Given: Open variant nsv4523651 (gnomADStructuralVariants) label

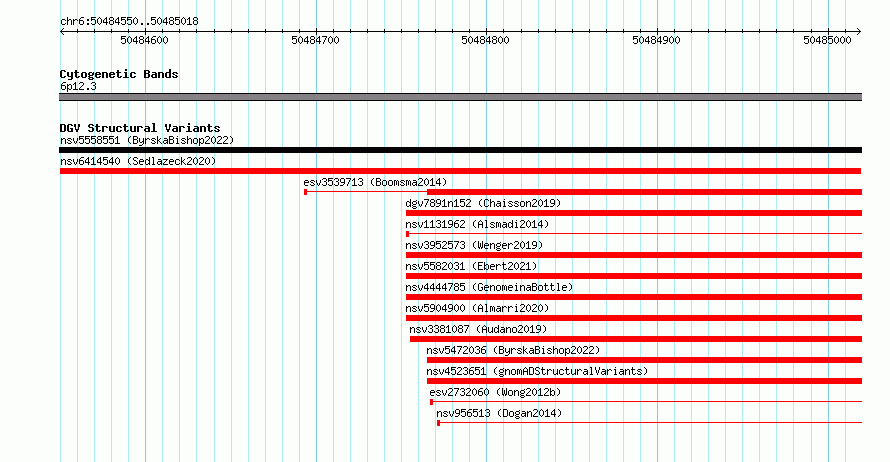Looking at the screenshot, I should pyautogui.click(x=537, y=371).
